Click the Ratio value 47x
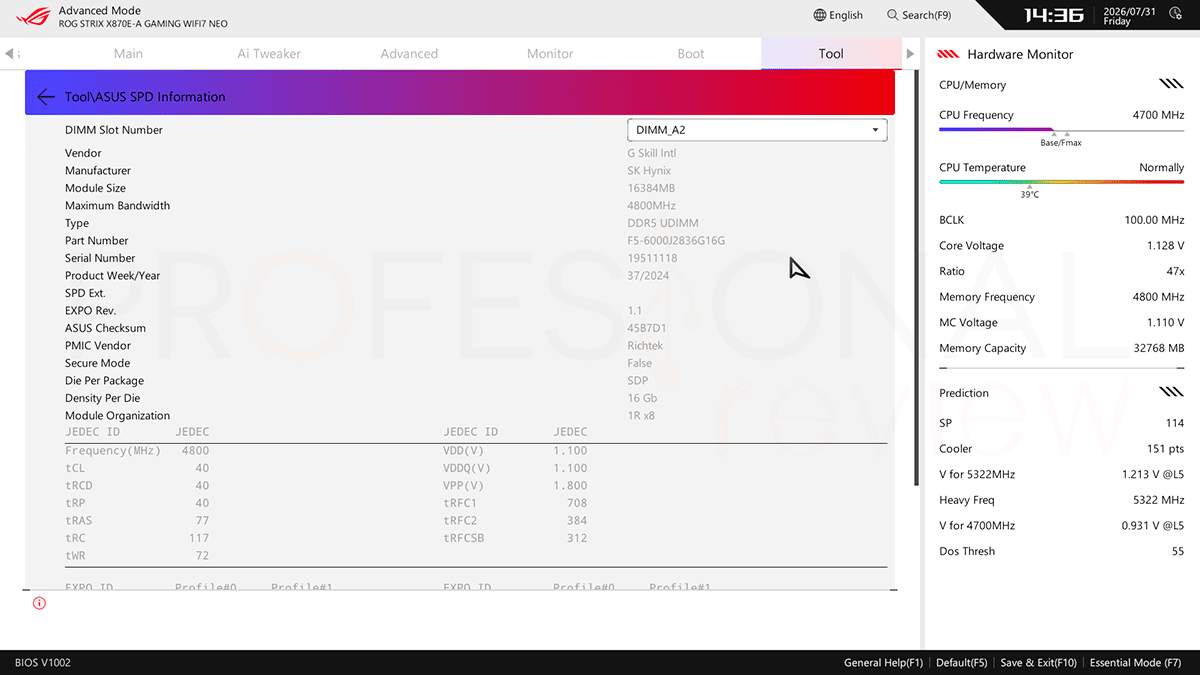Viewport: 1200px width, 675px height. [x=1175, y=271]
